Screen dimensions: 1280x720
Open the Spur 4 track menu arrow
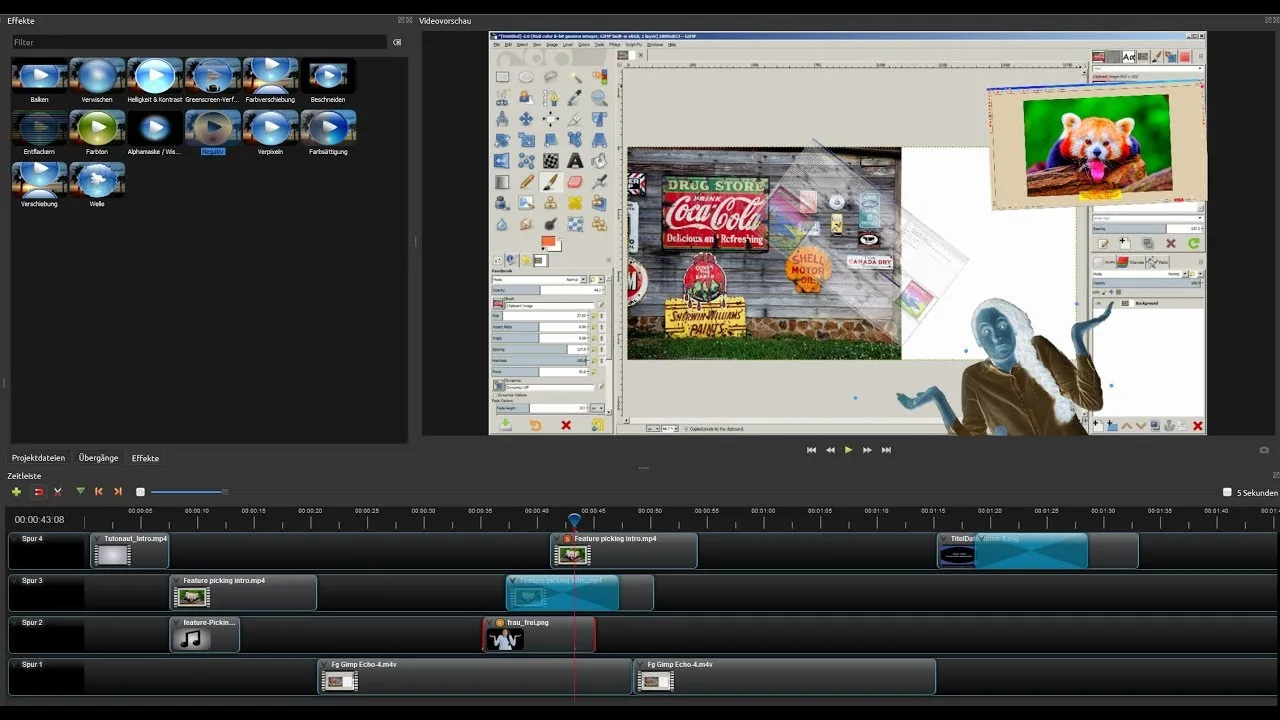coord(15,539)
